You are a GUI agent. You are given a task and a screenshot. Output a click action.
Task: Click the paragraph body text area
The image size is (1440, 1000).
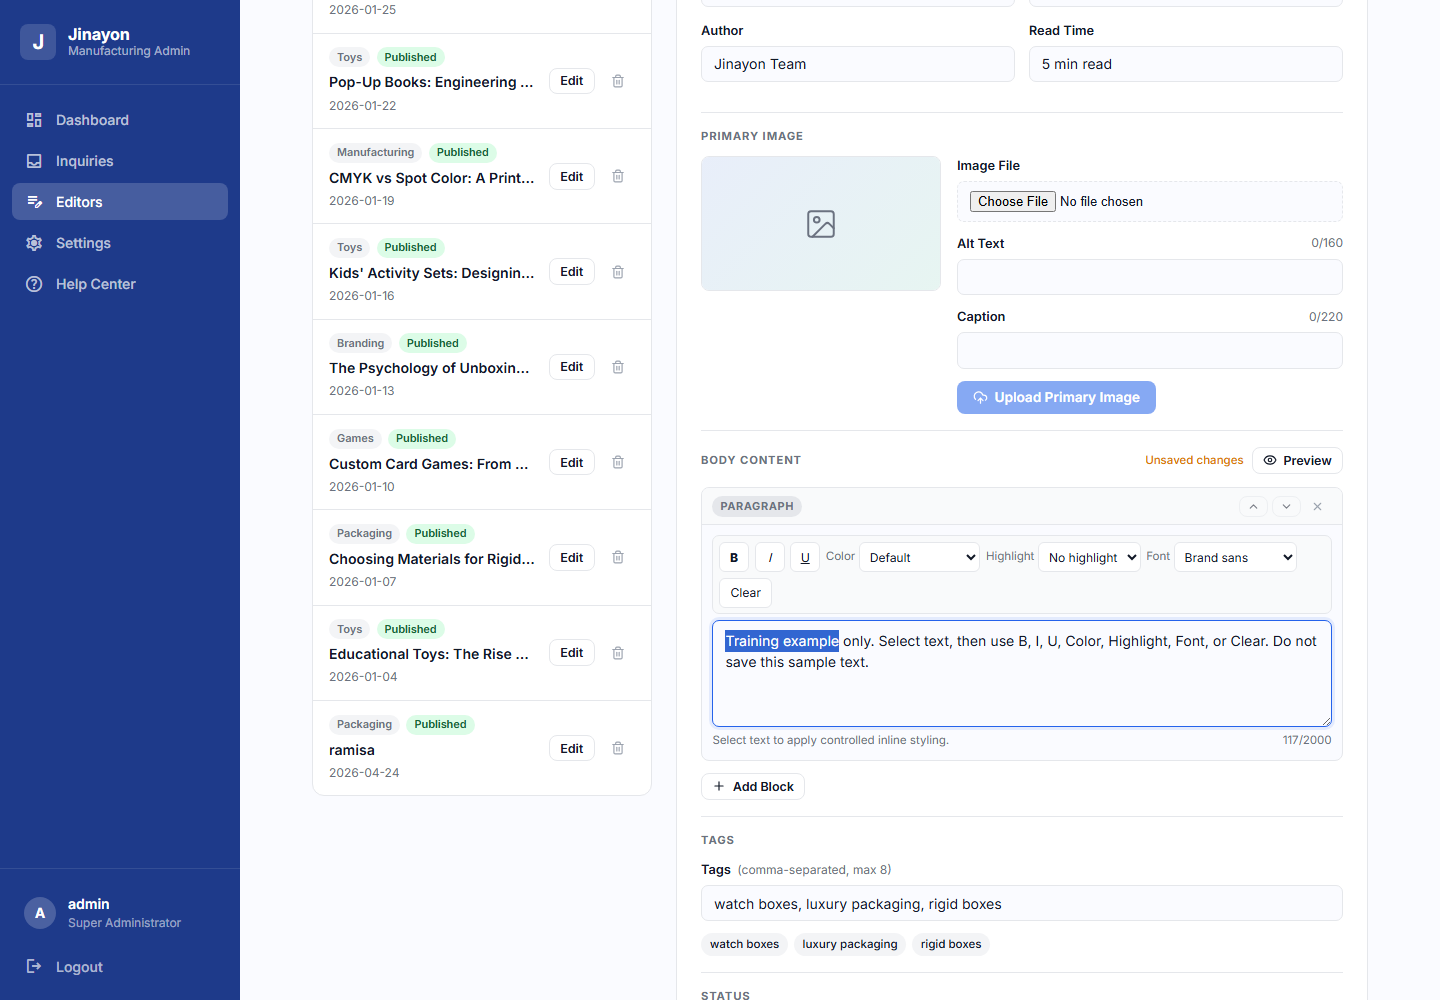[x=1022, y=673]
